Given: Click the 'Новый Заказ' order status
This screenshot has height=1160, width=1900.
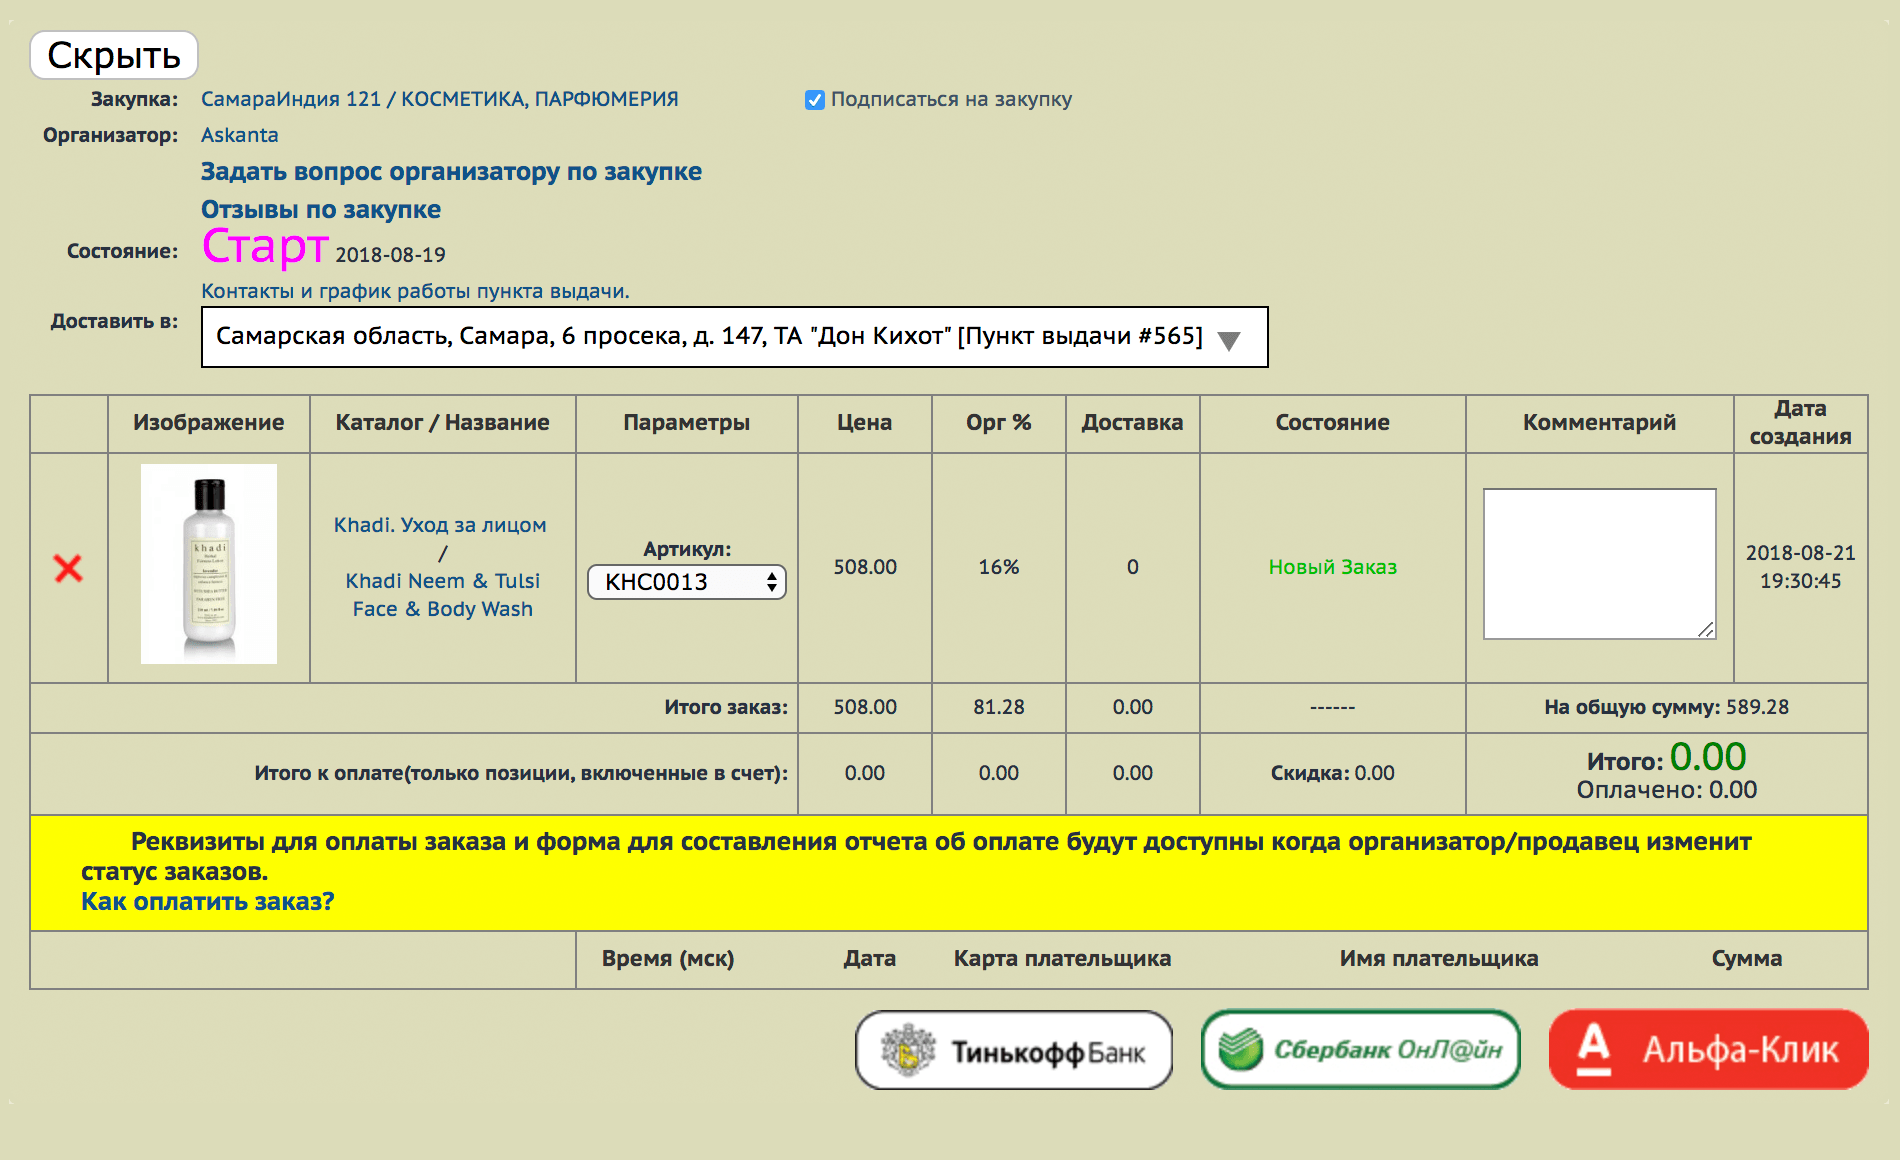Looking at the screenshot, I should [1332, 567].
